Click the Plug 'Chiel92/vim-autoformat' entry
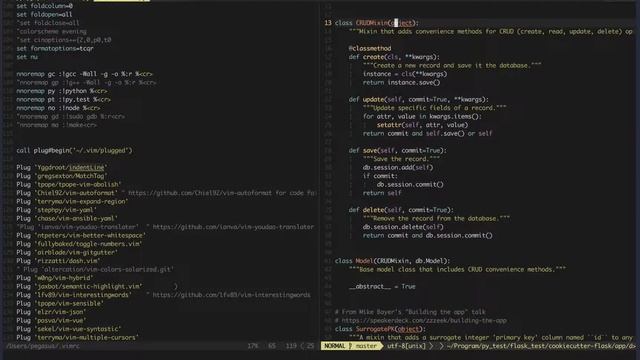The height and width of the screenshot is (360, 640). [x=67, y=193]
